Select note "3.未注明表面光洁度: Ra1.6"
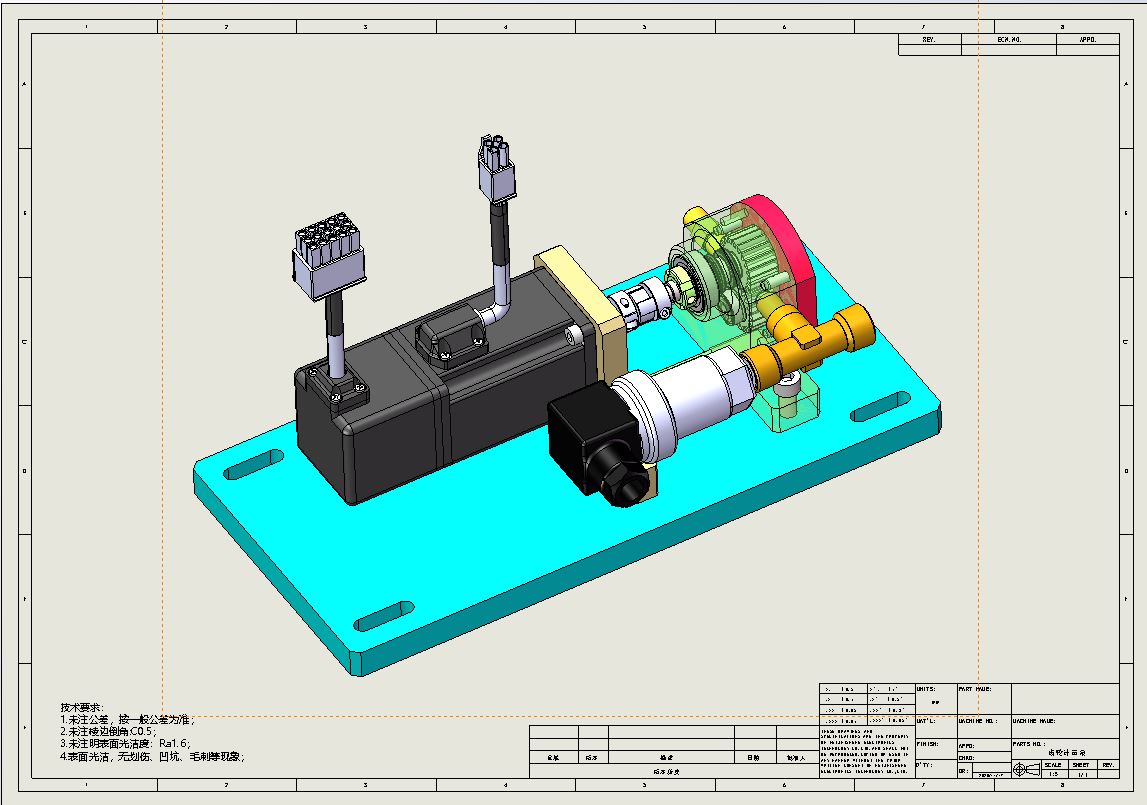Screen dimensions: 1147x805 pyautogui.click(x=125, y=744)
